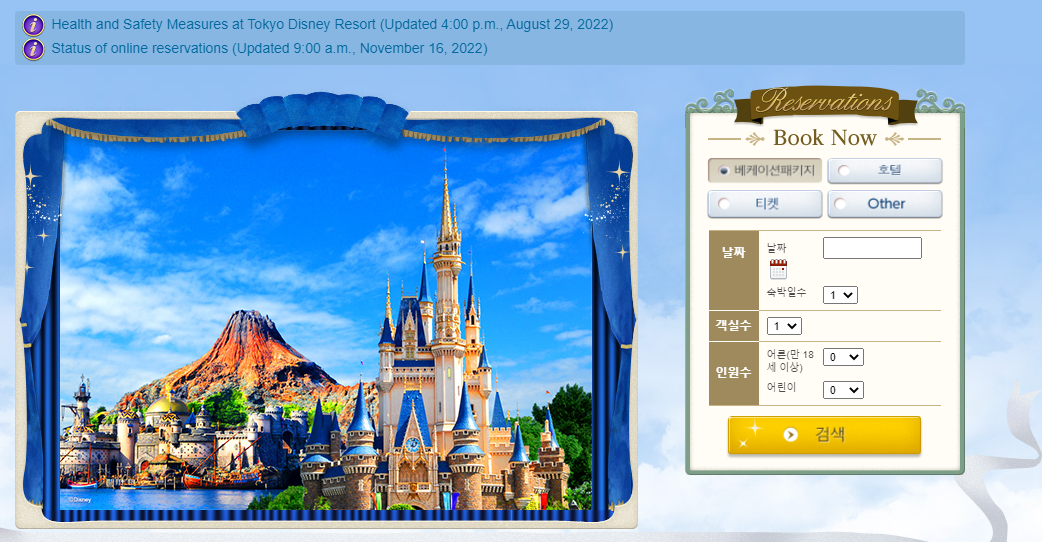Select the 베케이션패키지 radio option
The image size is (1042, 542).
(x=765, y=171)
